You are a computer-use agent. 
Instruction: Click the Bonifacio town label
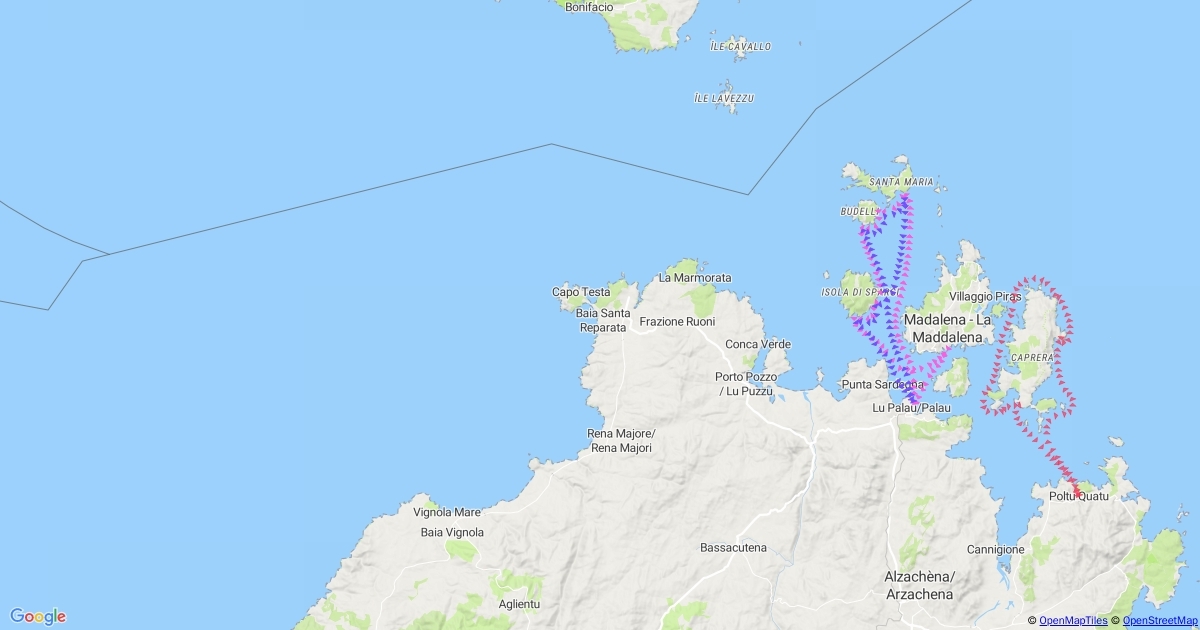589,7
